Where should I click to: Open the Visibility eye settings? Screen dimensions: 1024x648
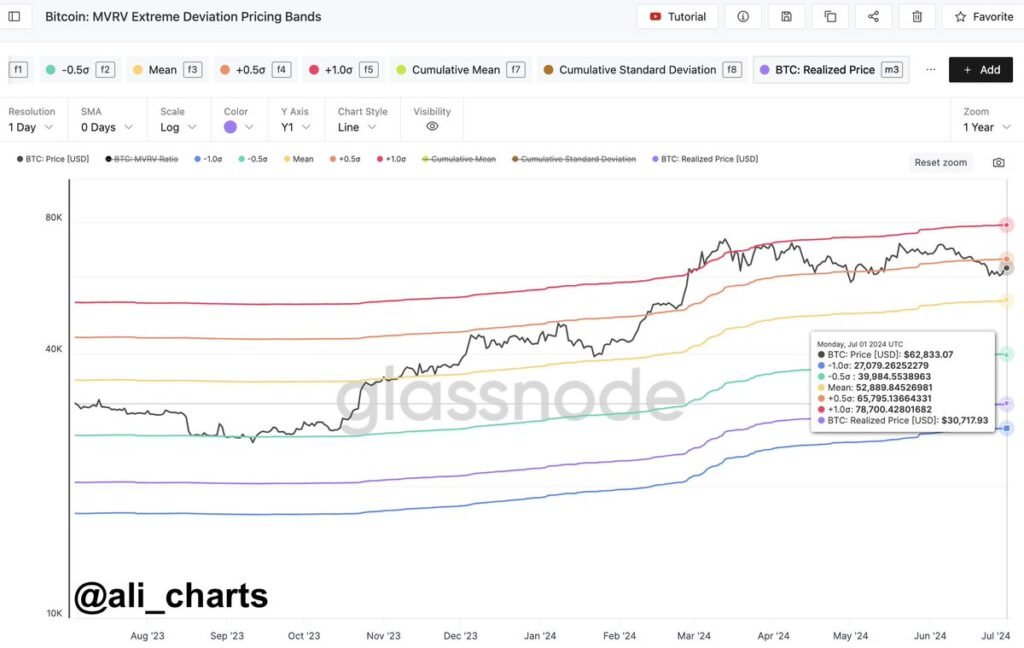coord(431,127)
